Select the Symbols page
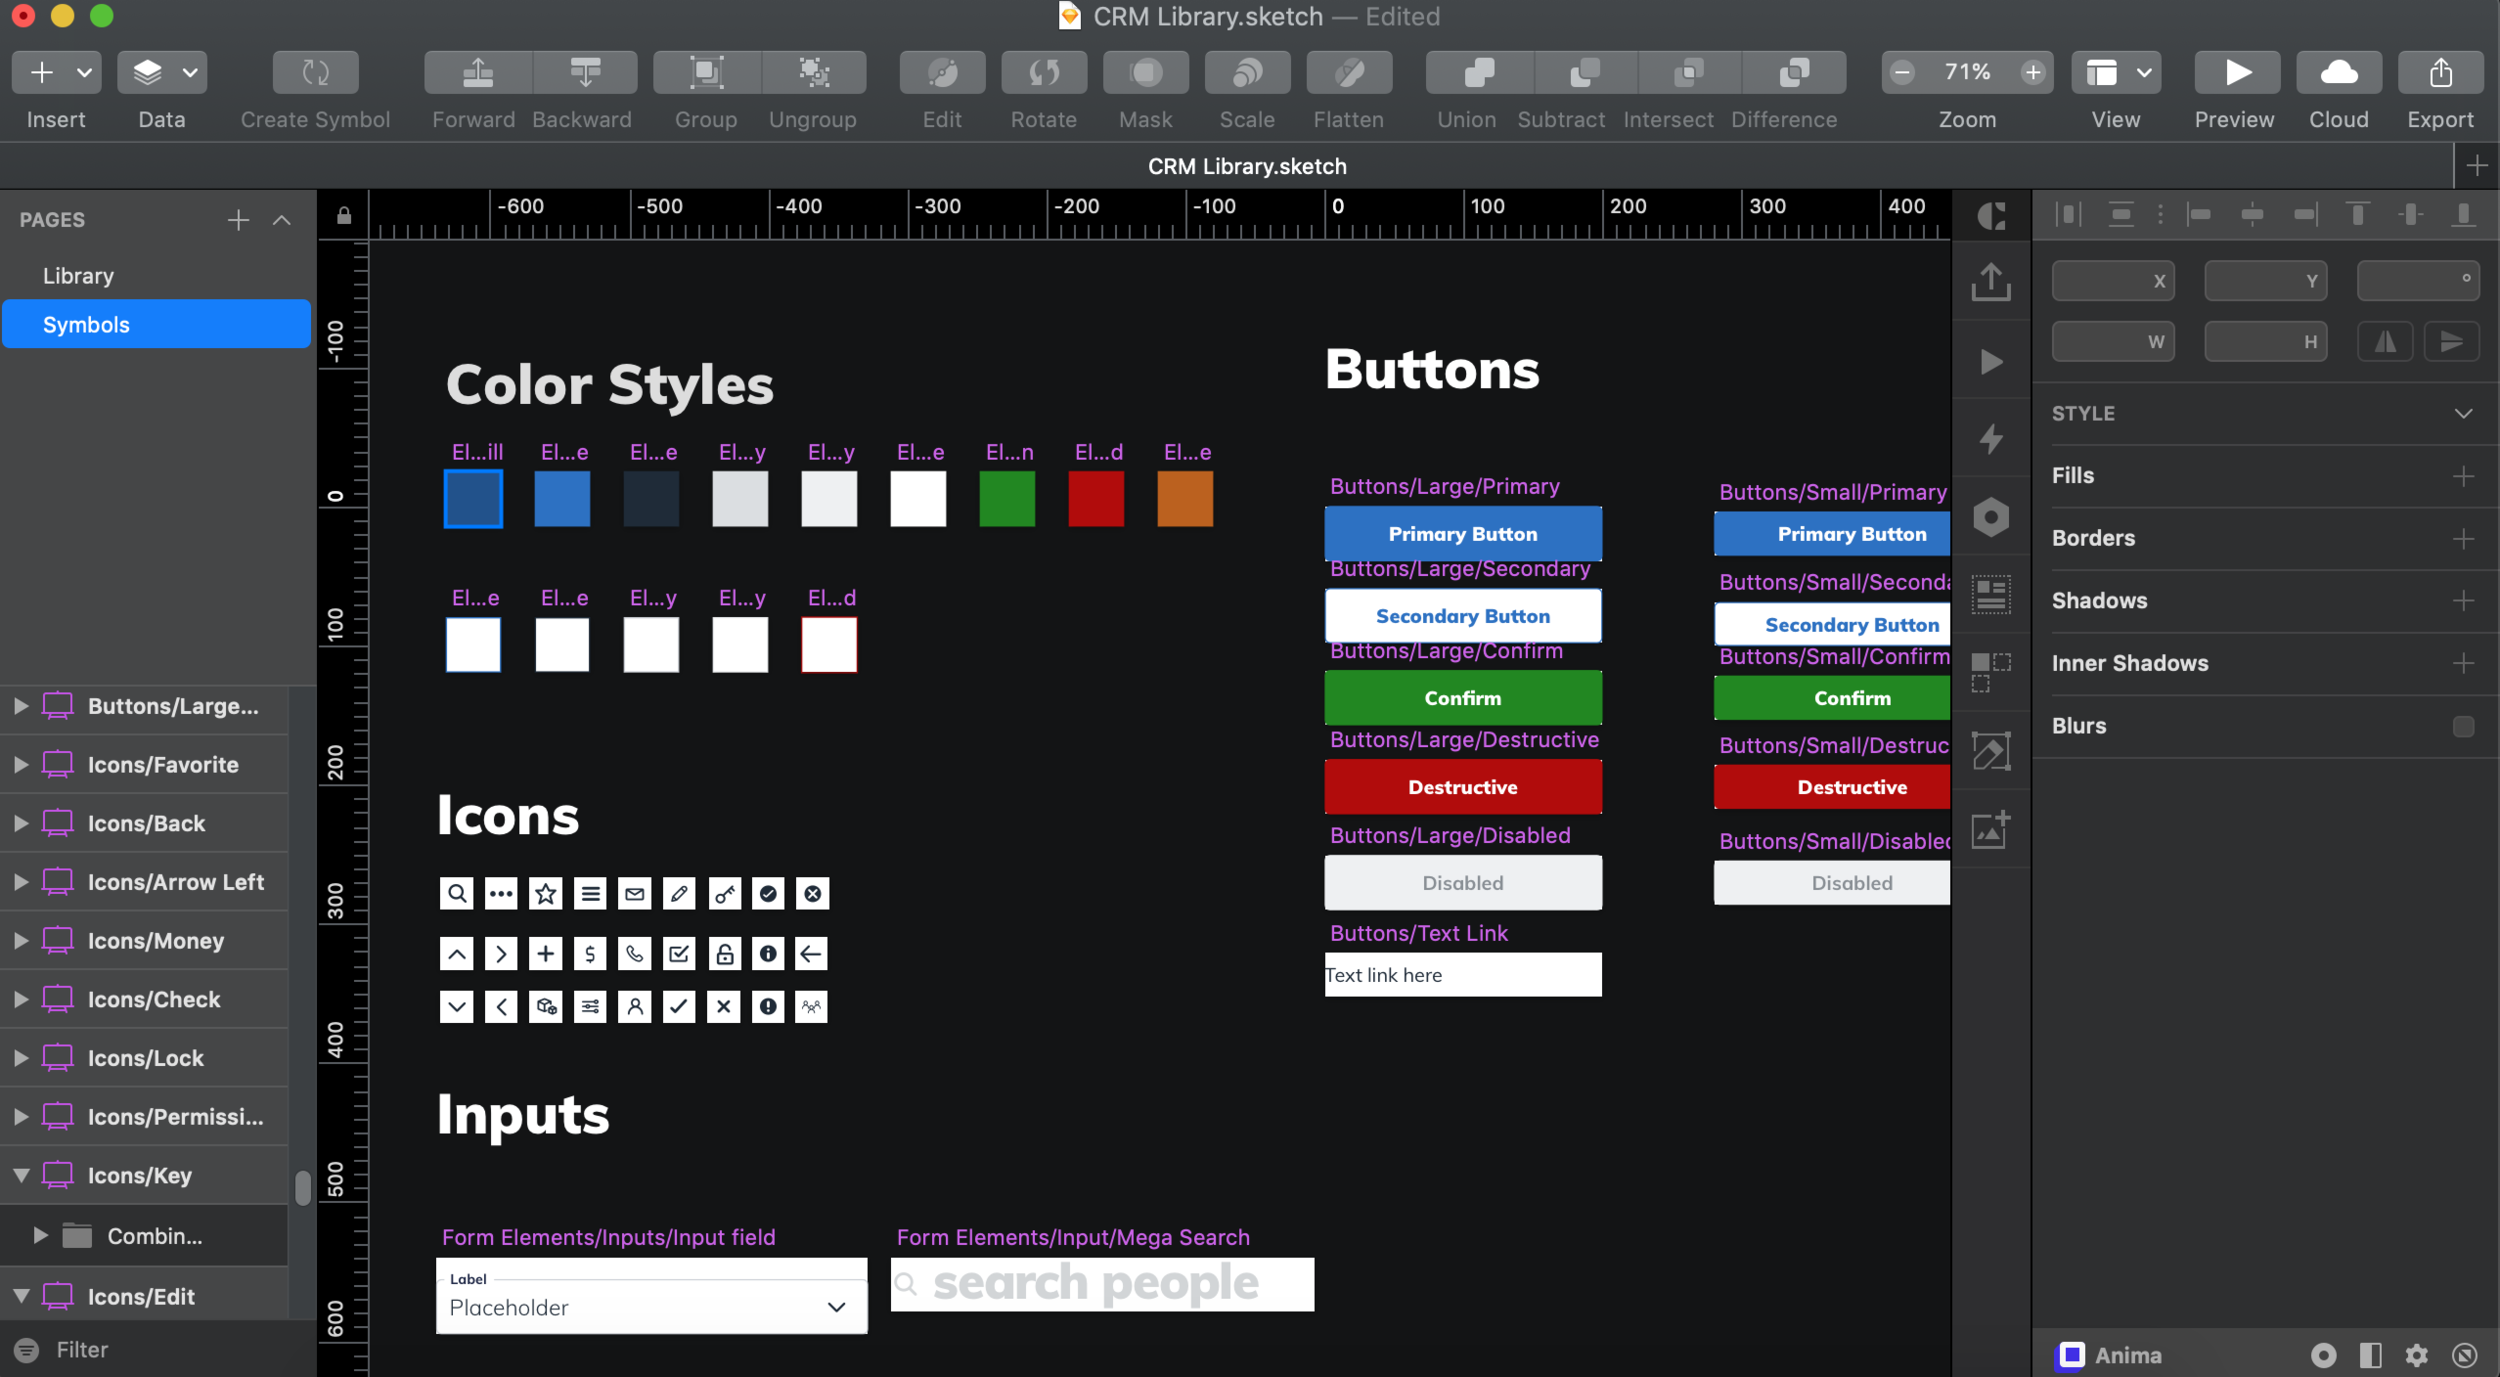The image size is (2500, 1377). pos(156,324)
